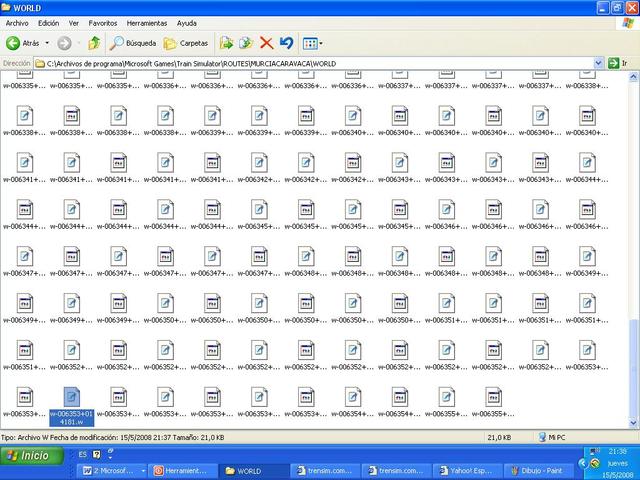Open the Views dropdown button
The height and width of the screenshot is (480, 640).
[x=312, y=43]
